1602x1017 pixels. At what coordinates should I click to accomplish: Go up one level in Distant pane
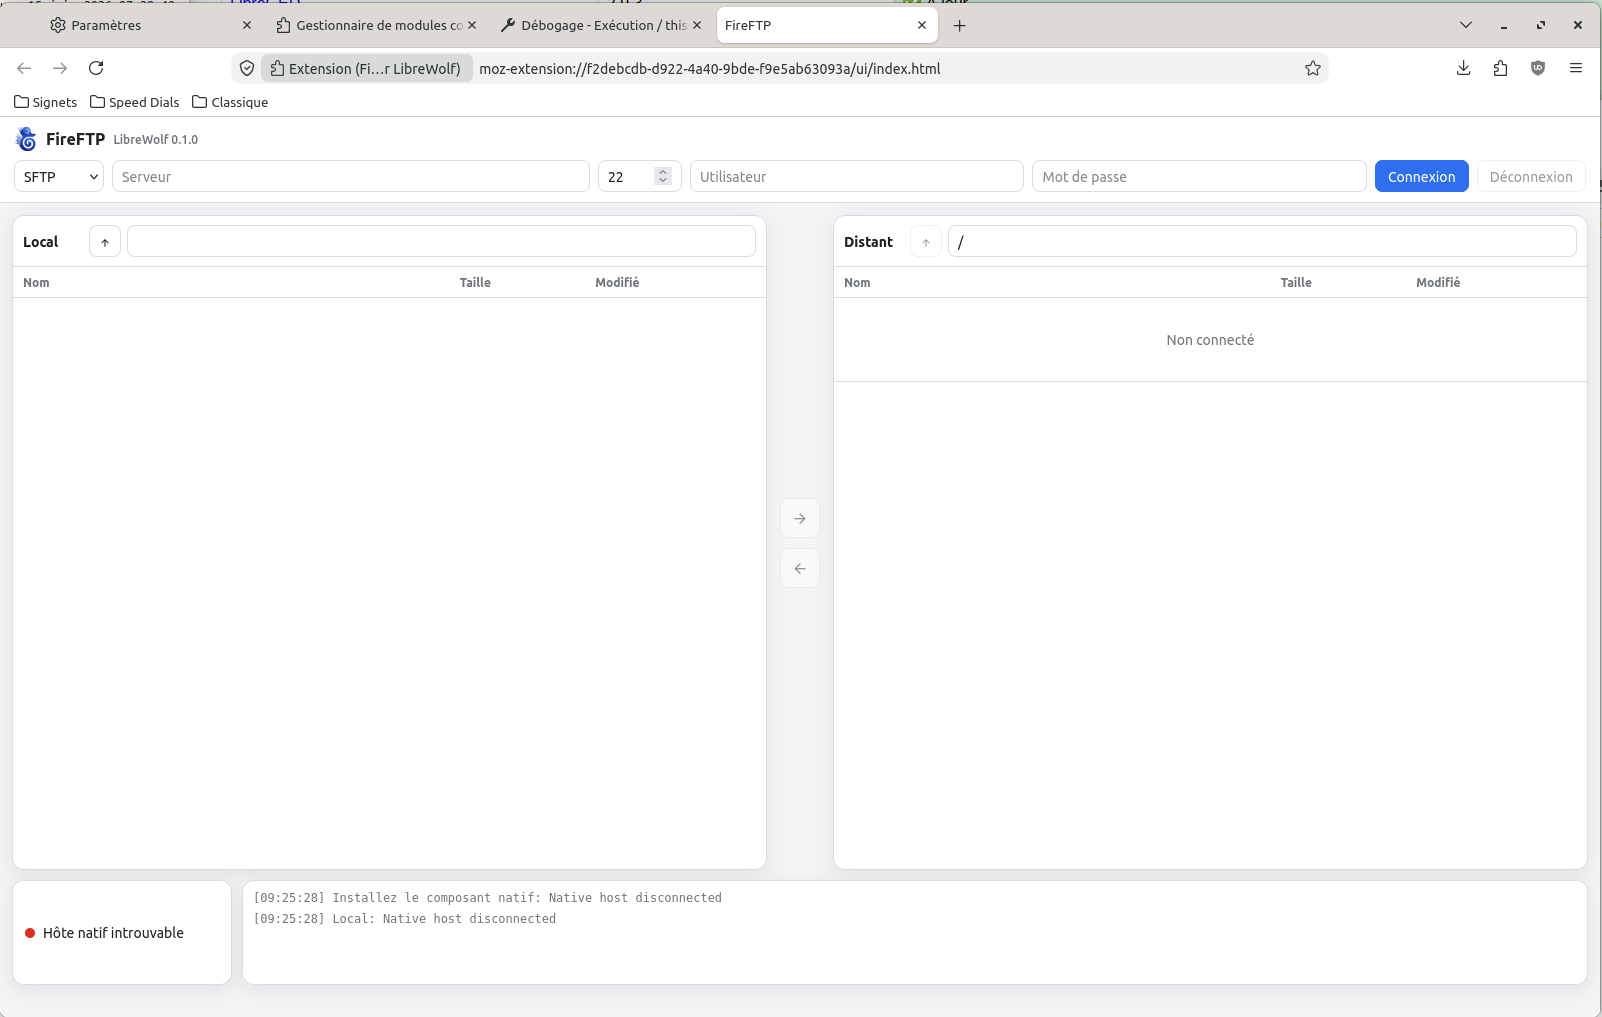[926, 242]
